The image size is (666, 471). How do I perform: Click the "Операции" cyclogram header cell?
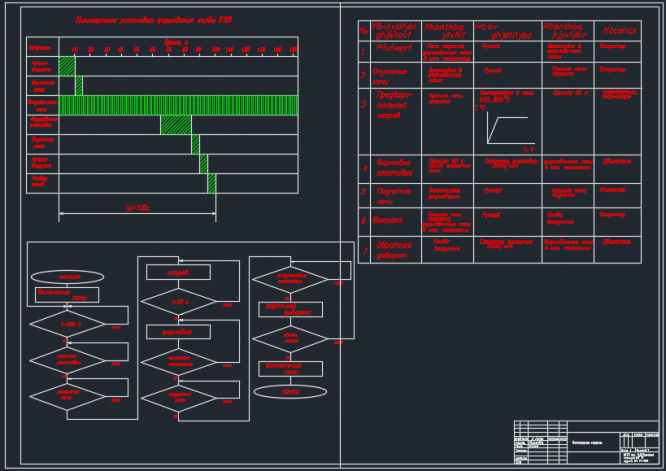pos(42,47)
